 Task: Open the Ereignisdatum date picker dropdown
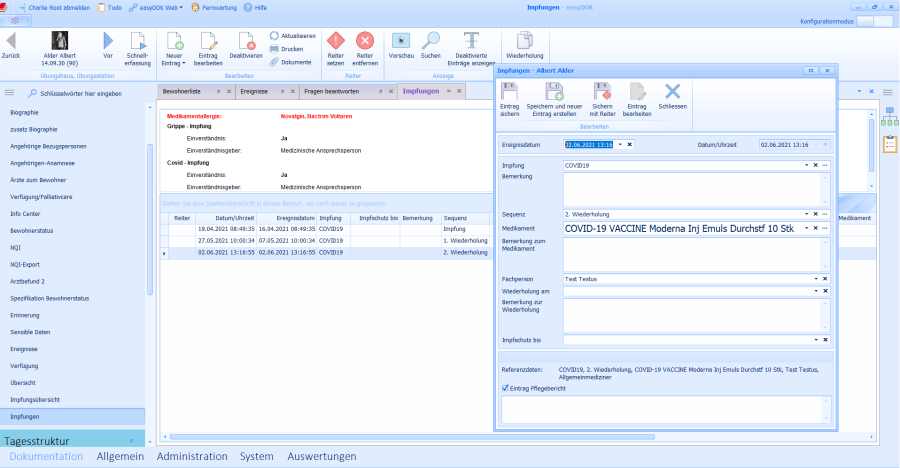[x=620, y=145]
